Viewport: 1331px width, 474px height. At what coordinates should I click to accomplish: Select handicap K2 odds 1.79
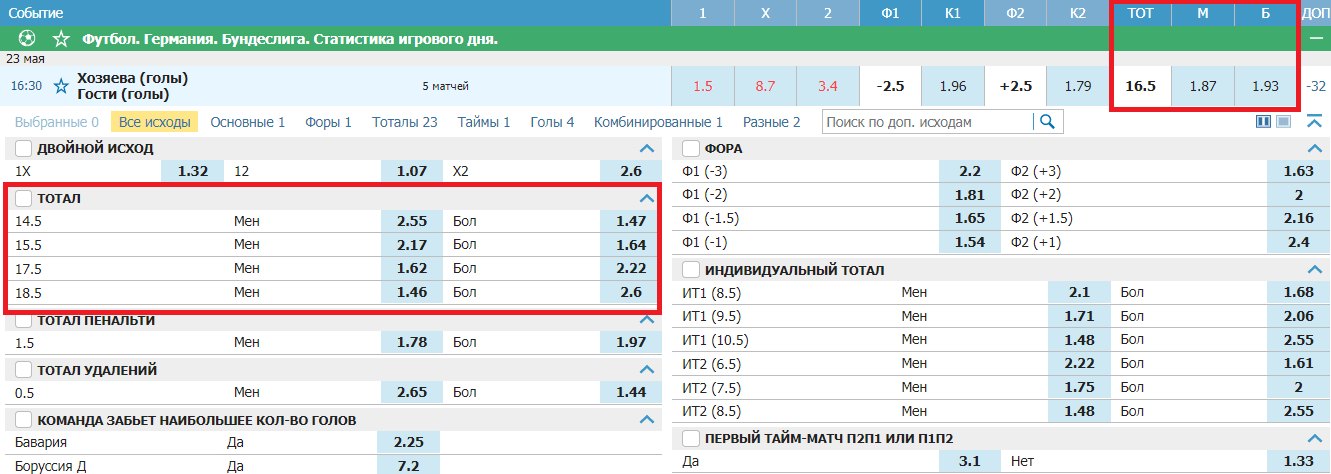(x=1078, y=86)
